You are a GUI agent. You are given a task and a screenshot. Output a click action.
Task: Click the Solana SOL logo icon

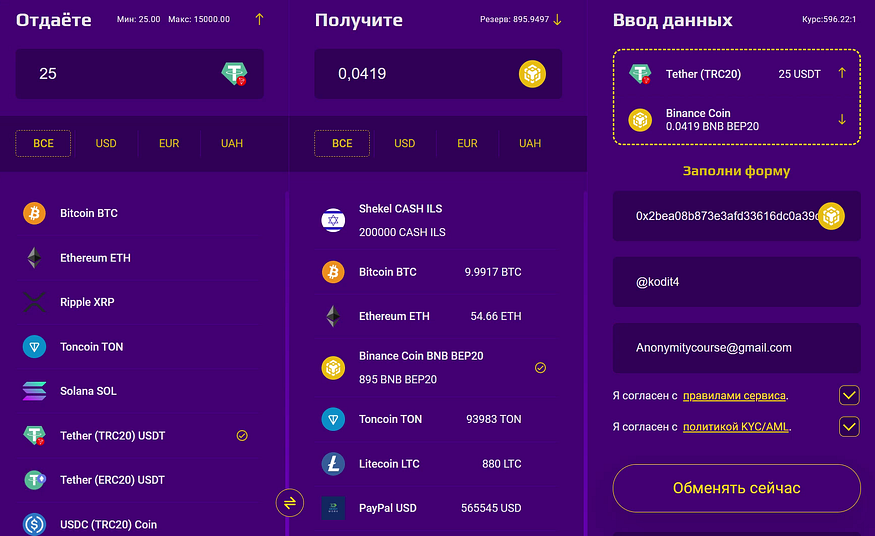34,391
